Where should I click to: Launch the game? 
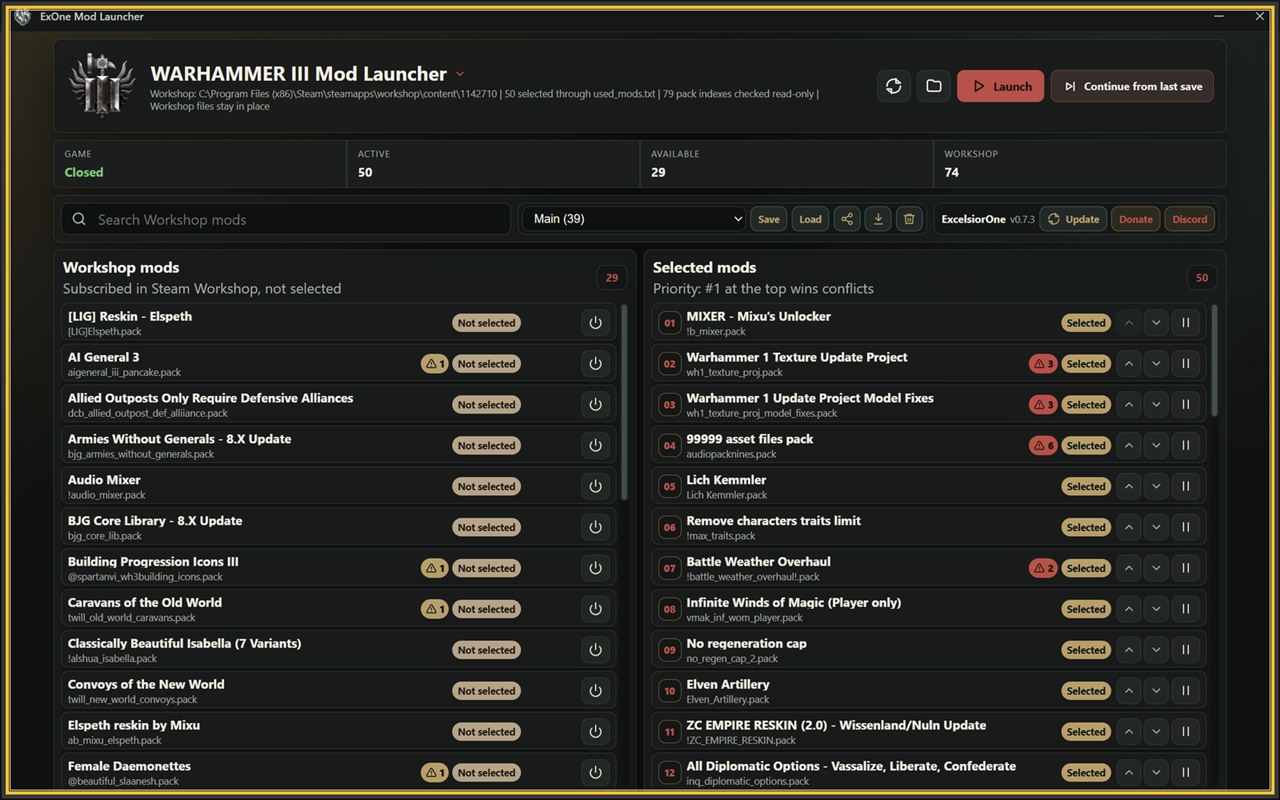[1001, 86]
